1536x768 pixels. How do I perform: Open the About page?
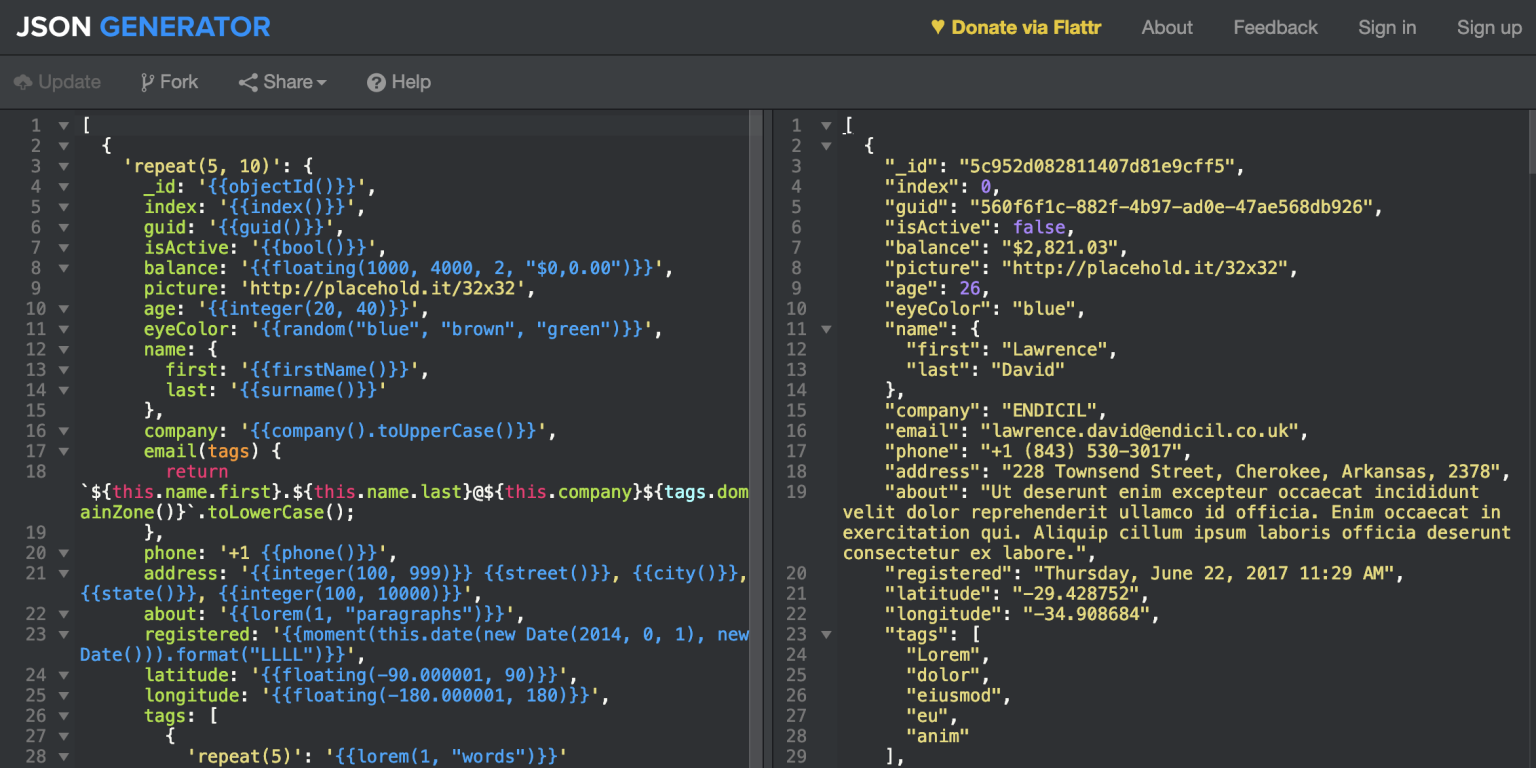click(1167, 27)
